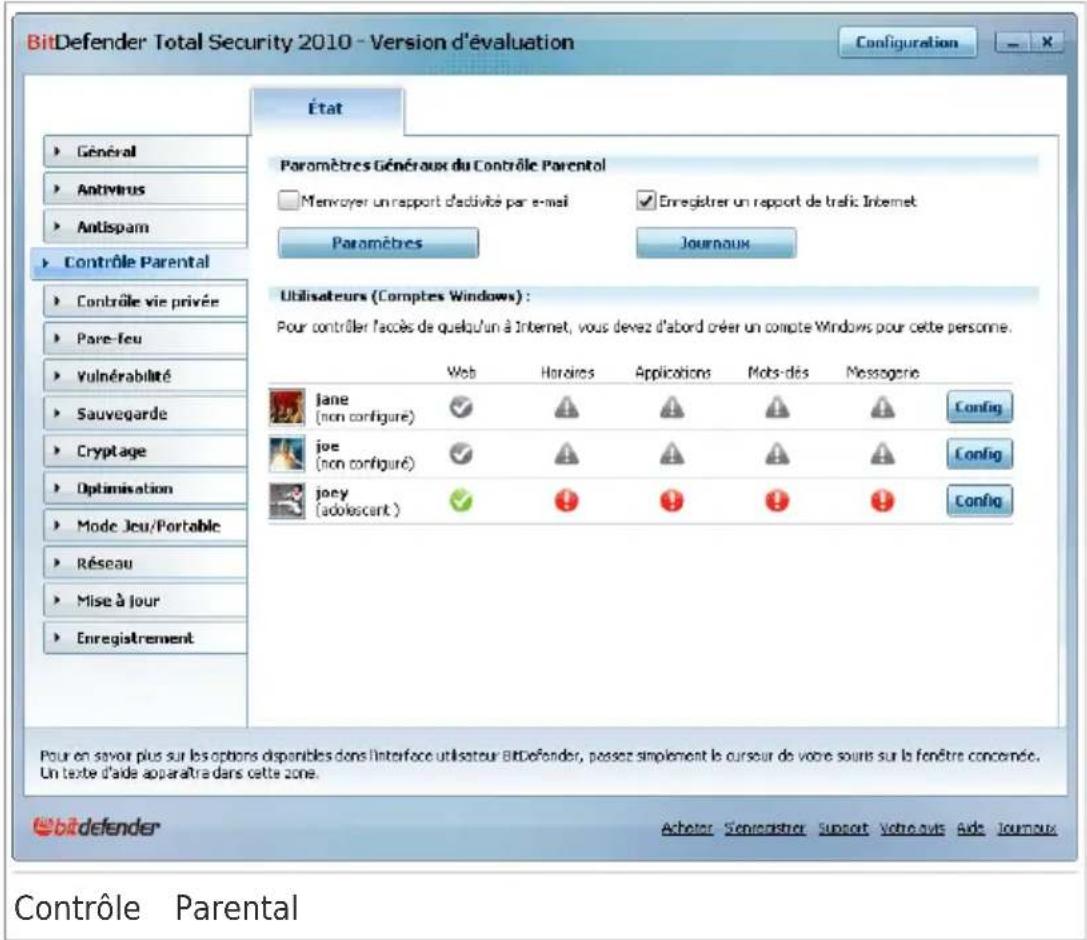Click the Journaux button under general settings

tap(715, 243)
